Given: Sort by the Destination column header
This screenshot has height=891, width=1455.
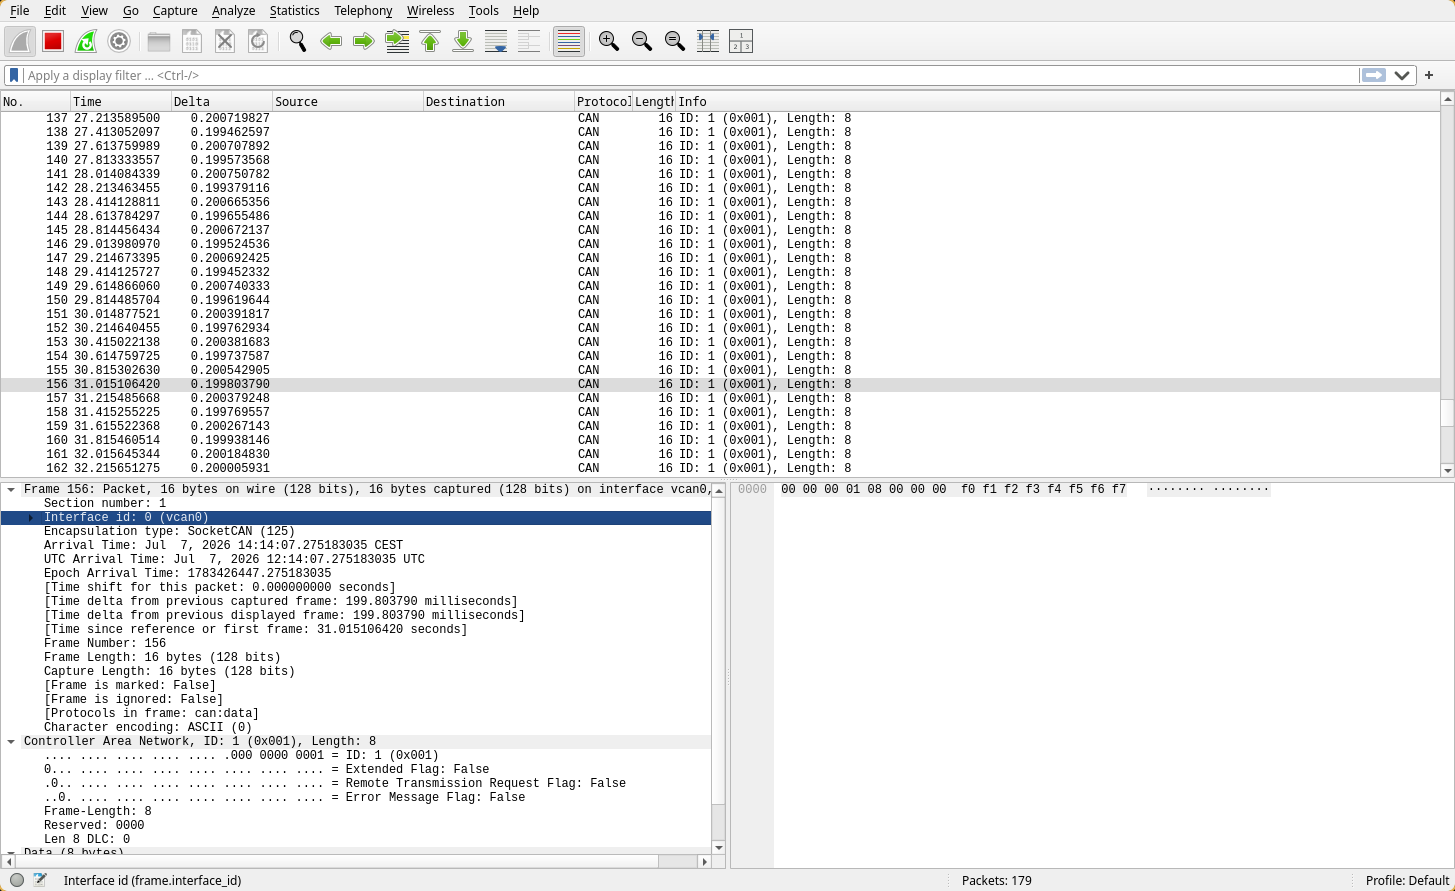Looking at the screenshot, I should pyautogui.click(x=499, y=101).
